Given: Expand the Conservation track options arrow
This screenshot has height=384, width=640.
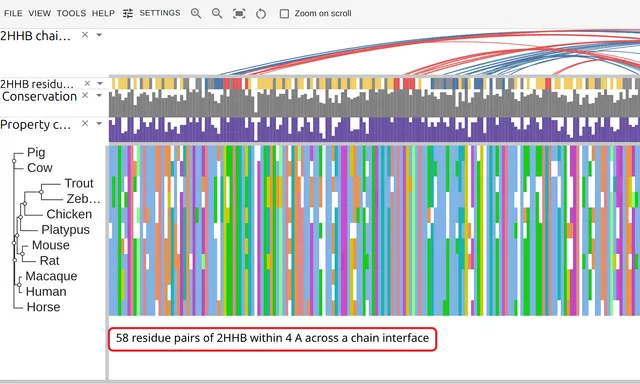Looking at the screenshot, I should click(x=99, y=95).
